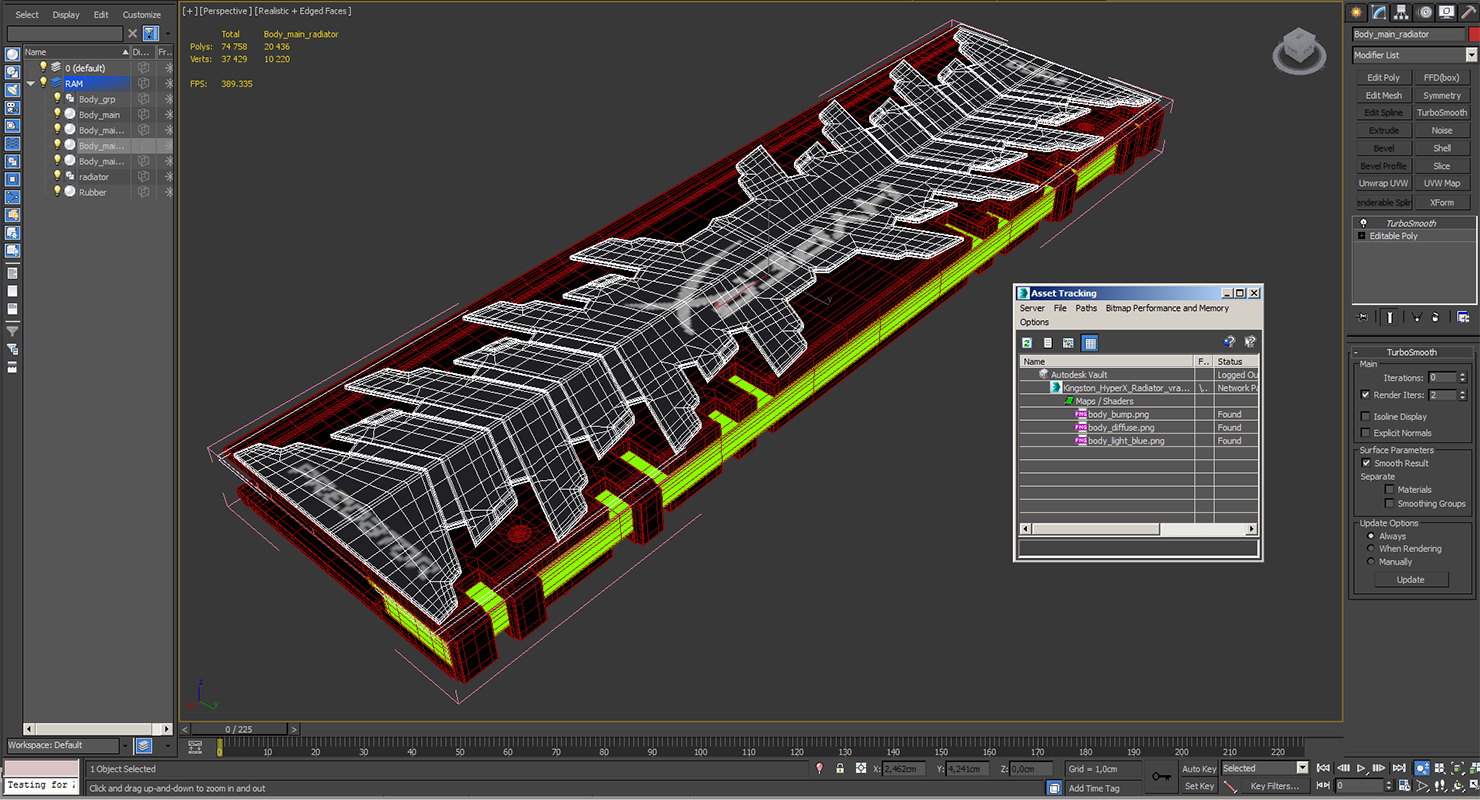1480x800 pixels.
Task: Go to start of animation
Action: click(1323, 768)
